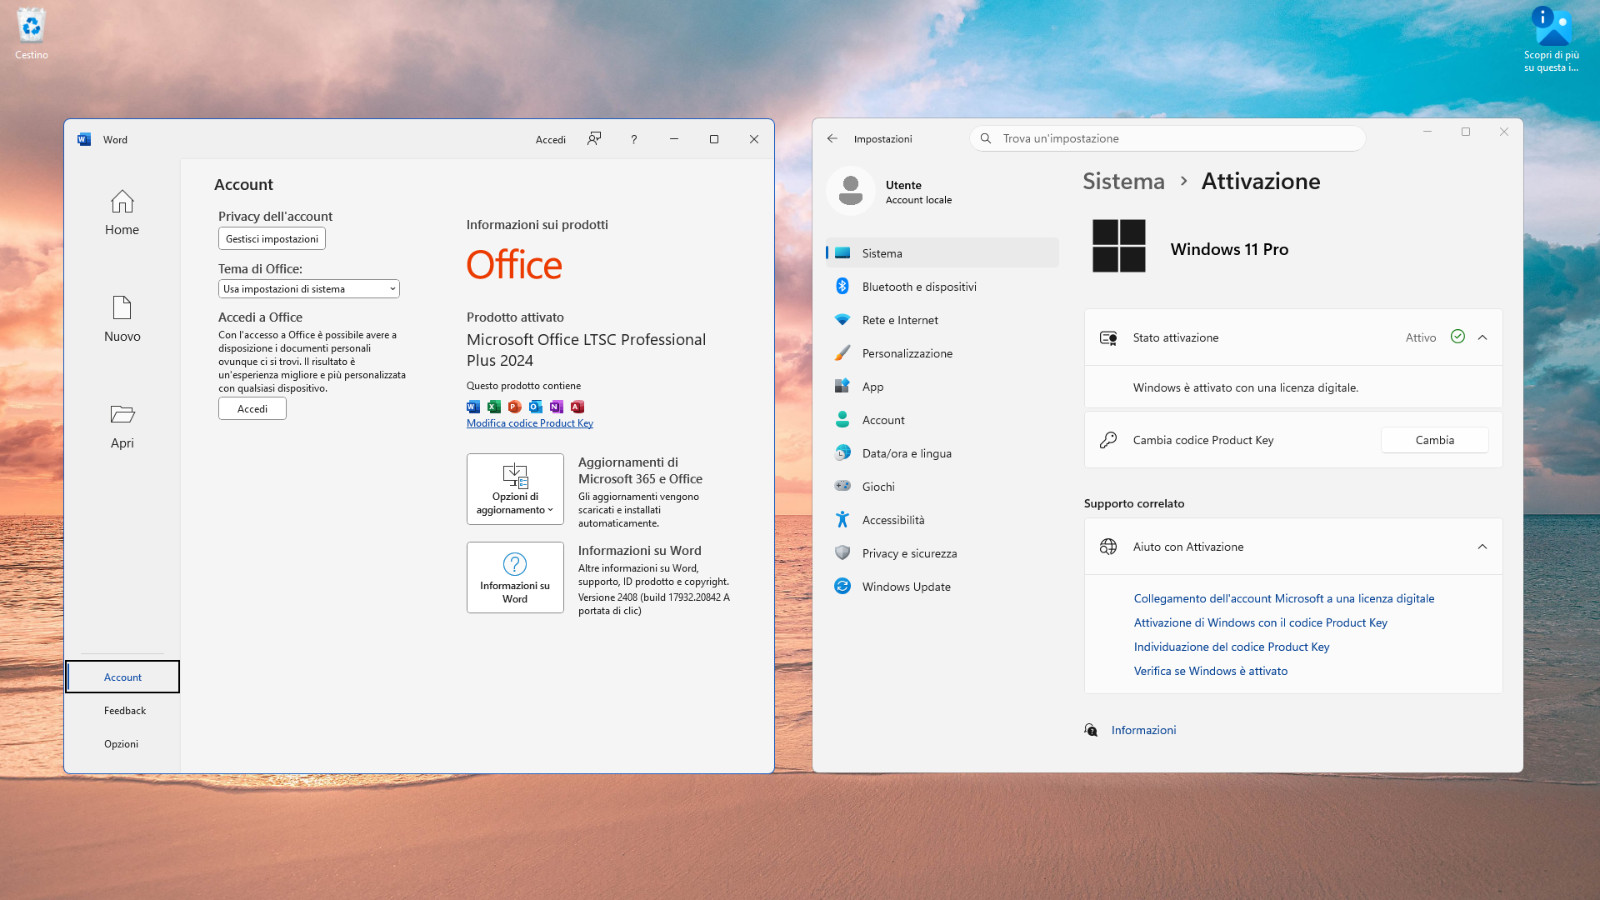The image size is (1600, 900).
Task: Minimize the Word window
Action: pyautogui.click(x=674, y=139)
